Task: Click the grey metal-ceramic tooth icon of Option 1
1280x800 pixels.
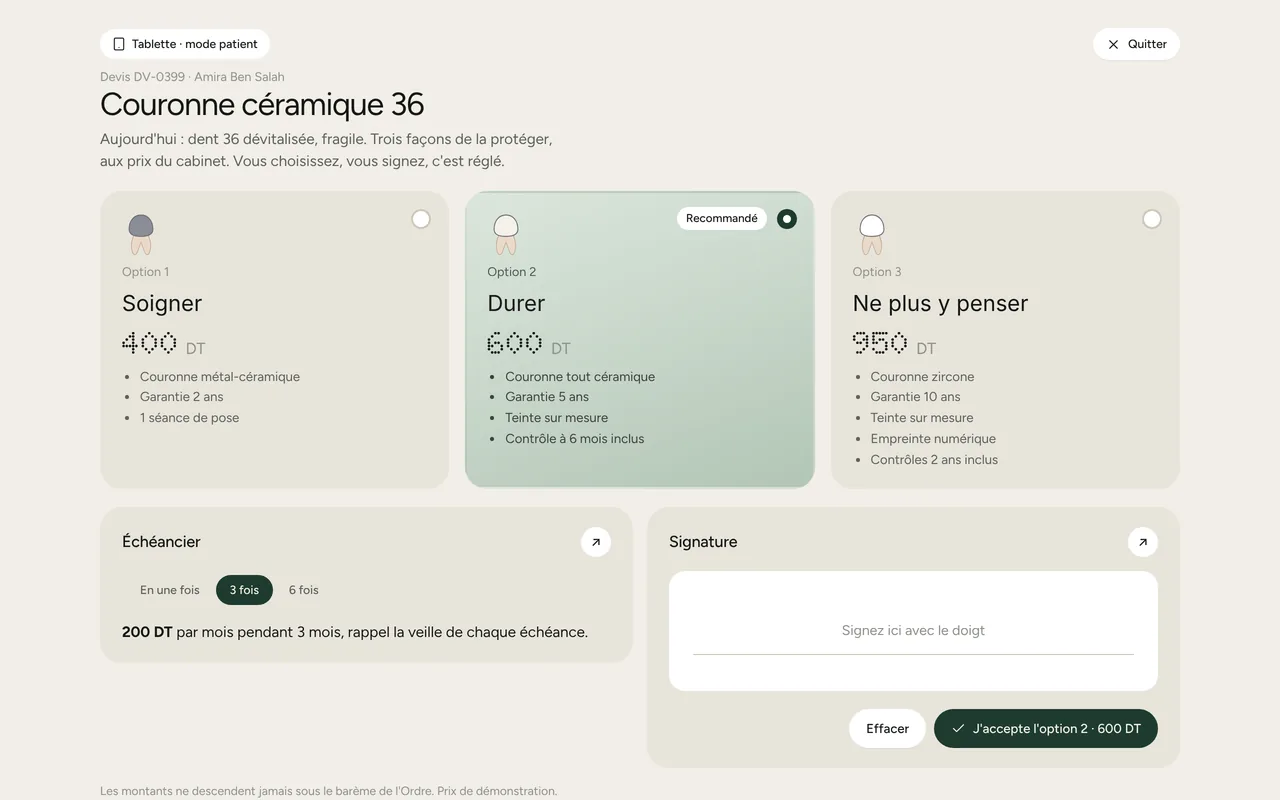Action: [x=141, y=234]
